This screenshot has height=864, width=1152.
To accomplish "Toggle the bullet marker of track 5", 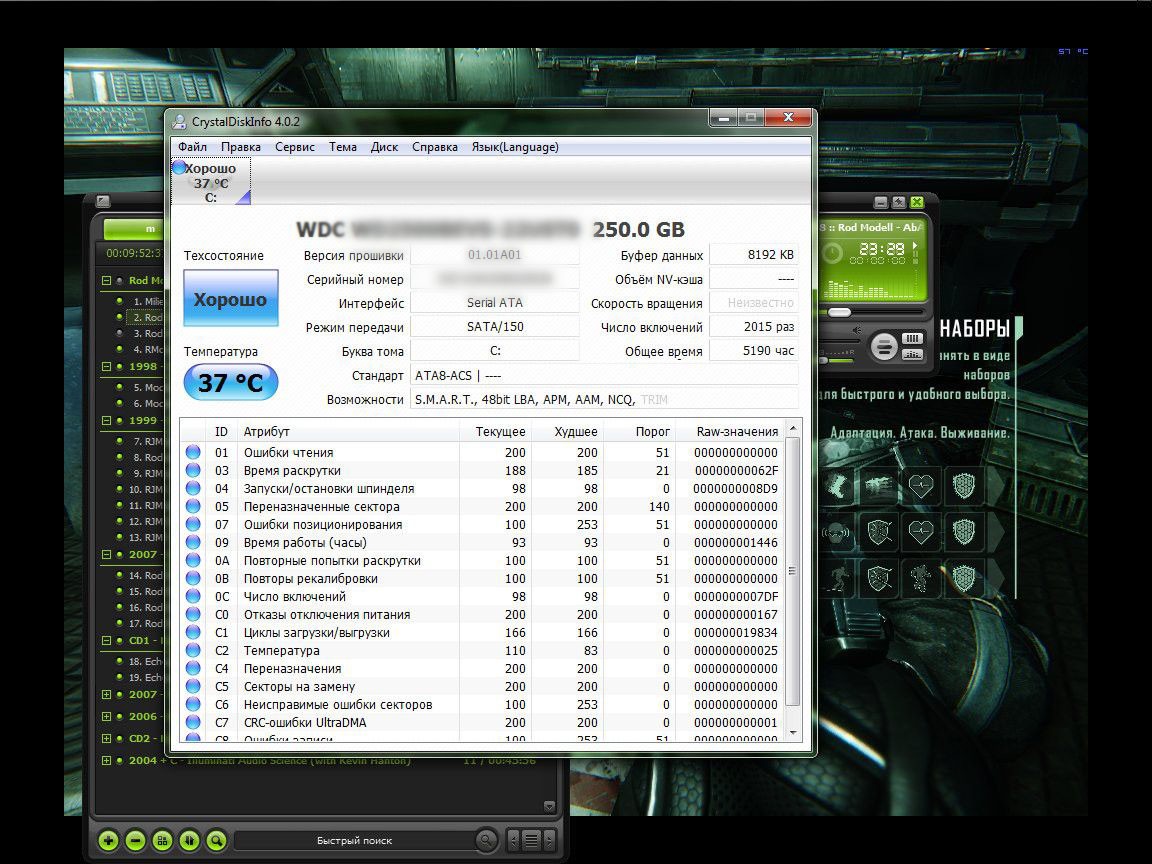I will (x=120, y=387).
